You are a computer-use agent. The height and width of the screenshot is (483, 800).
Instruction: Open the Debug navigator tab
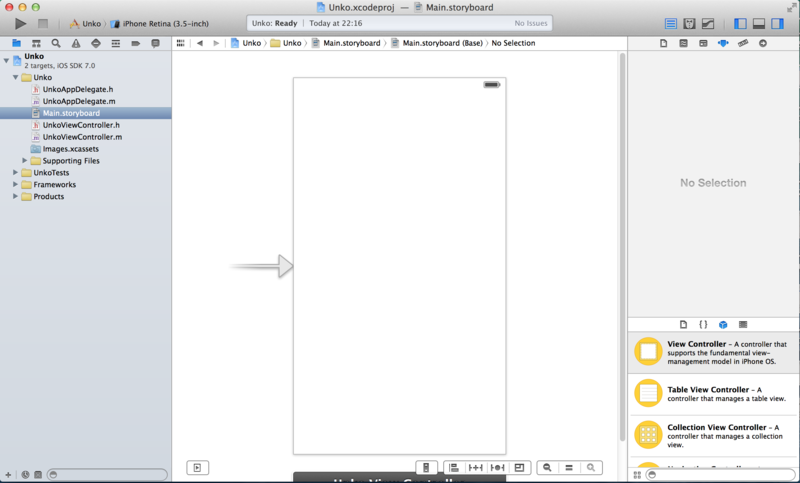click(x=116, y=43)
